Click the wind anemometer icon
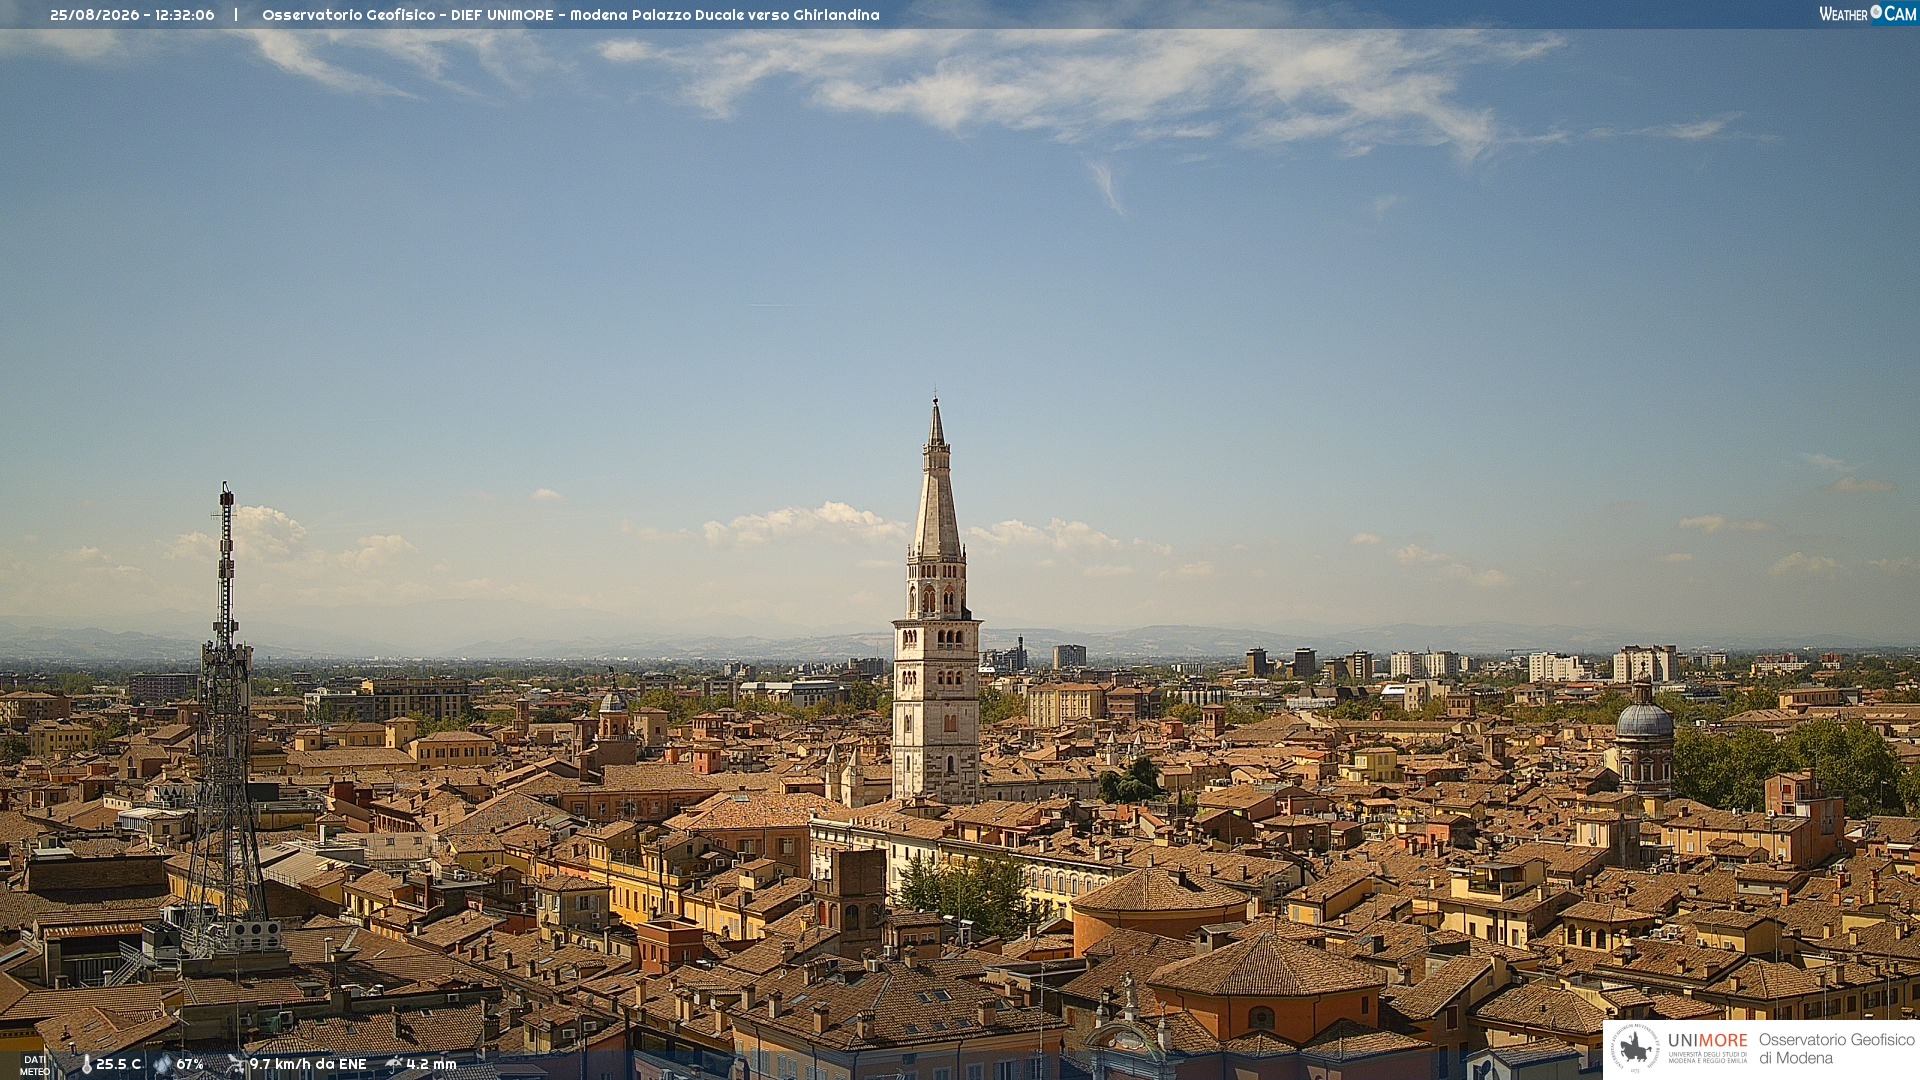The image size is (1920, 1080). point(236,1065)
